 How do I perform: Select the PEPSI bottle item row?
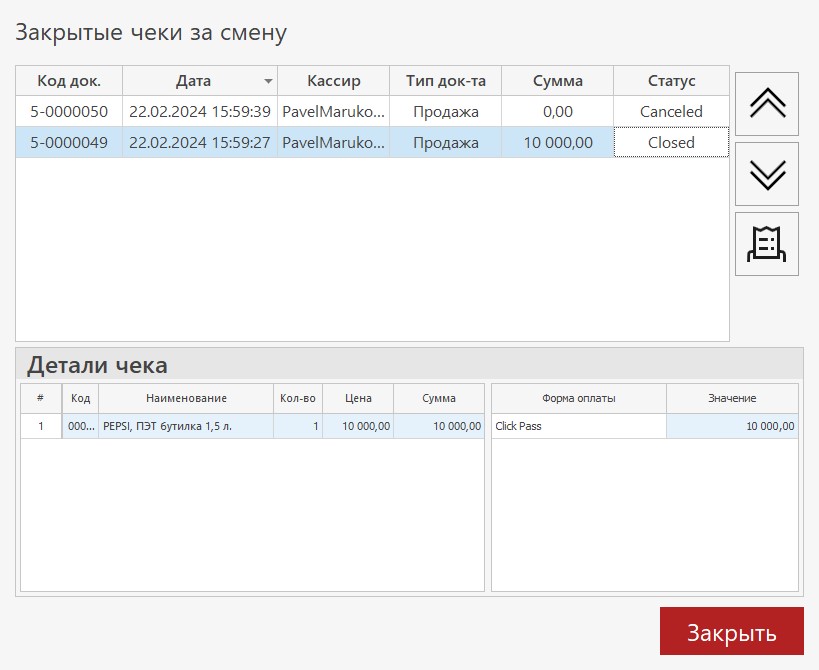pos(185,426)
